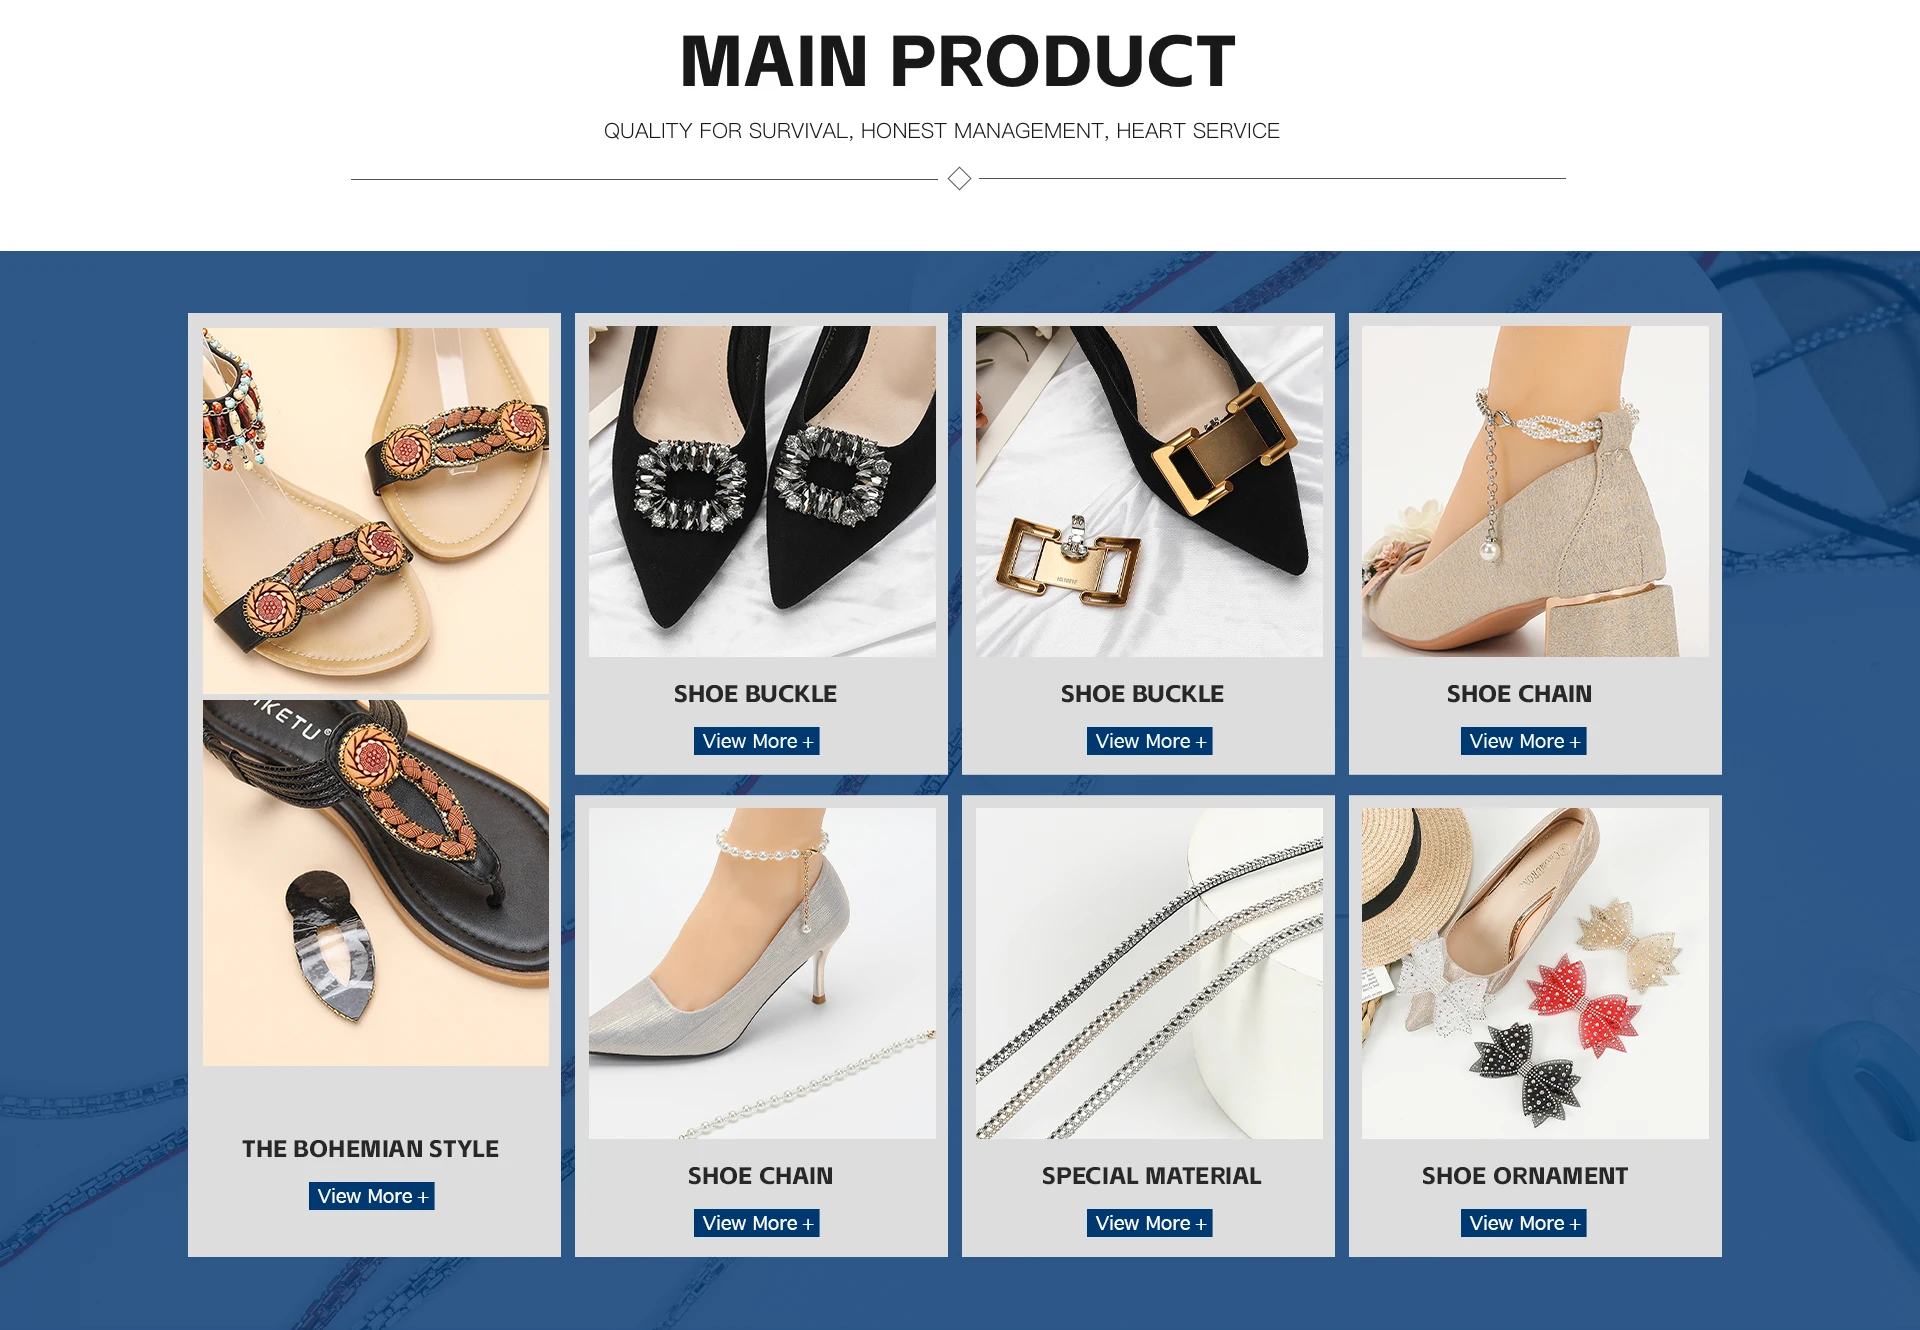Open the black flip-flop bohemian photo
This screenshot has height=1330, width=1920.
click(375, 882)
